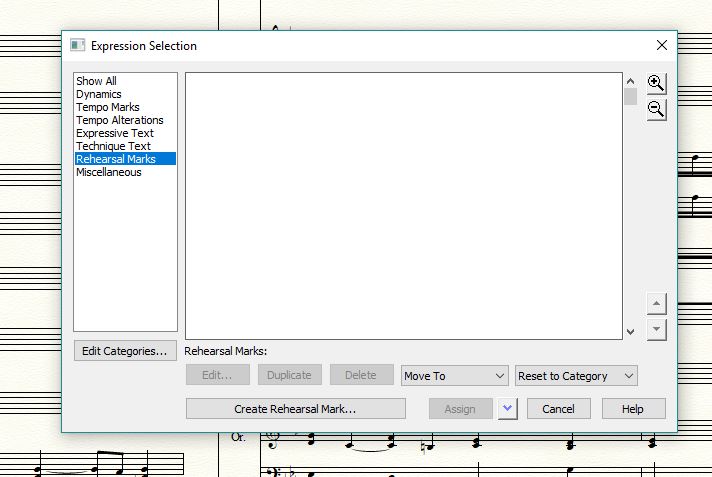Select the Show All category
Screen dimensions: 712x477
(x=96, y=81)
